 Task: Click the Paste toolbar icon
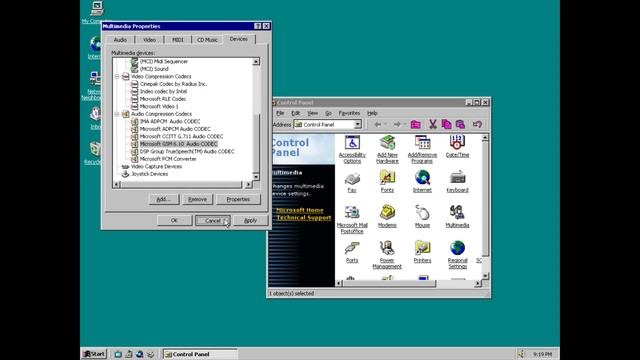[460, 124]
